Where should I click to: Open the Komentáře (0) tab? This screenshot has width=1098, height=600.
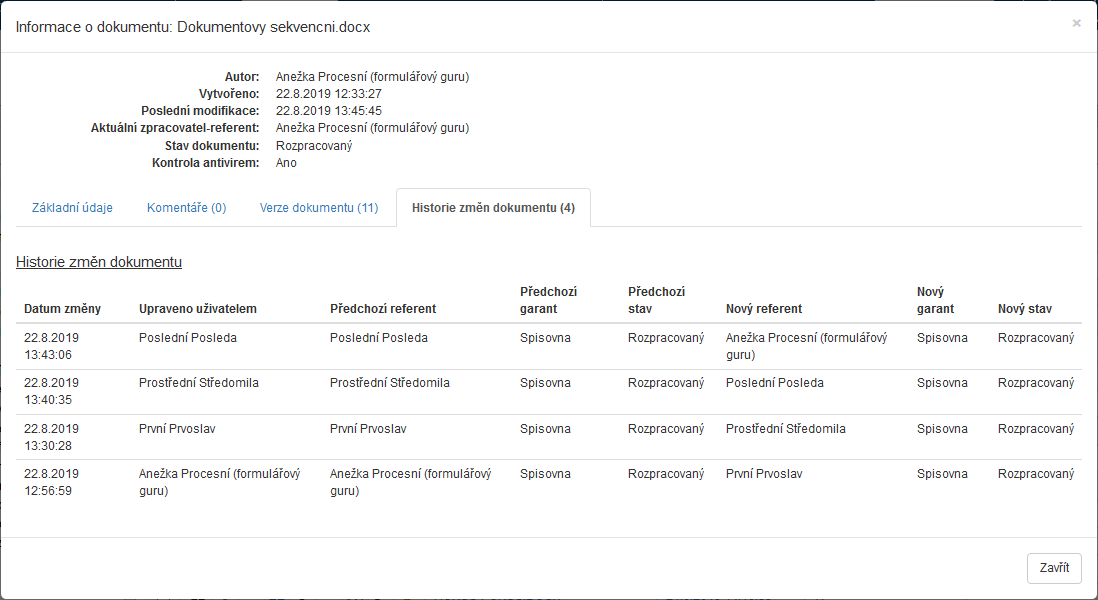186,208
